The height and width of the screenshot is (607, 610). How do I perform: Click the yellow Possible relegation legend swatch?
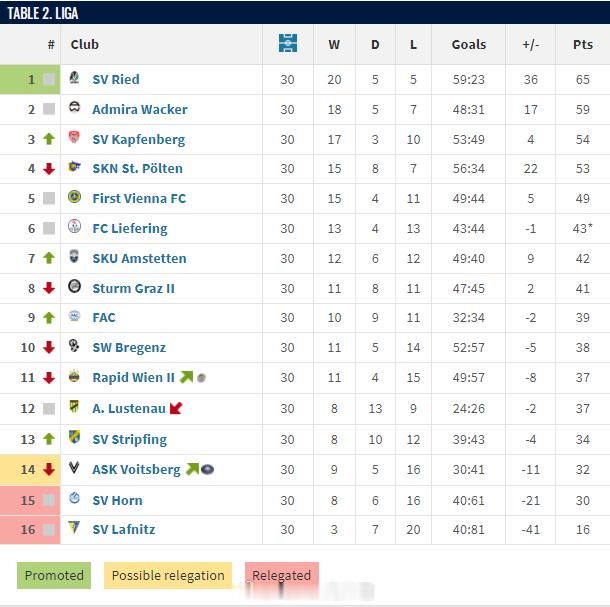(x=168, y=575)
